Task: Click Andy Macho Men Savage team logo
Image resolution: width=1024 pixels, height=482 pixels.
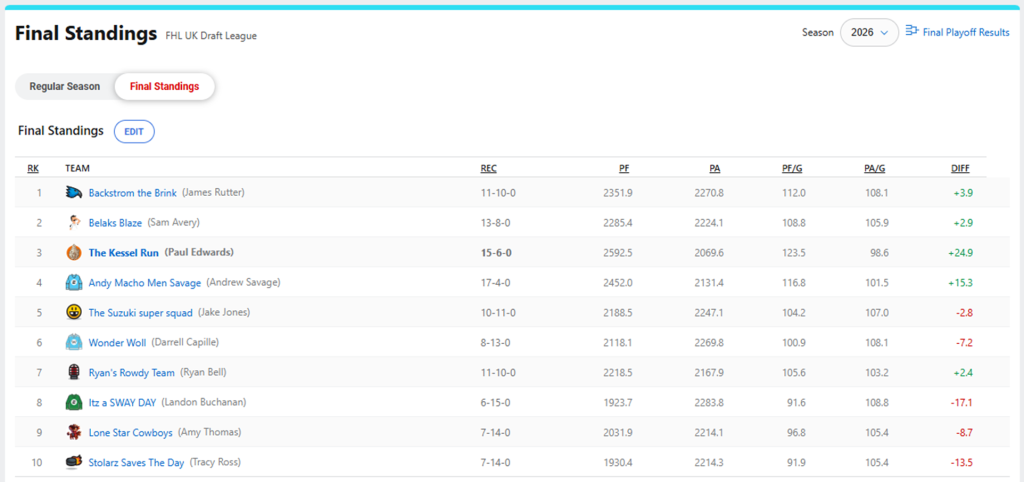Action: [74, 283]
